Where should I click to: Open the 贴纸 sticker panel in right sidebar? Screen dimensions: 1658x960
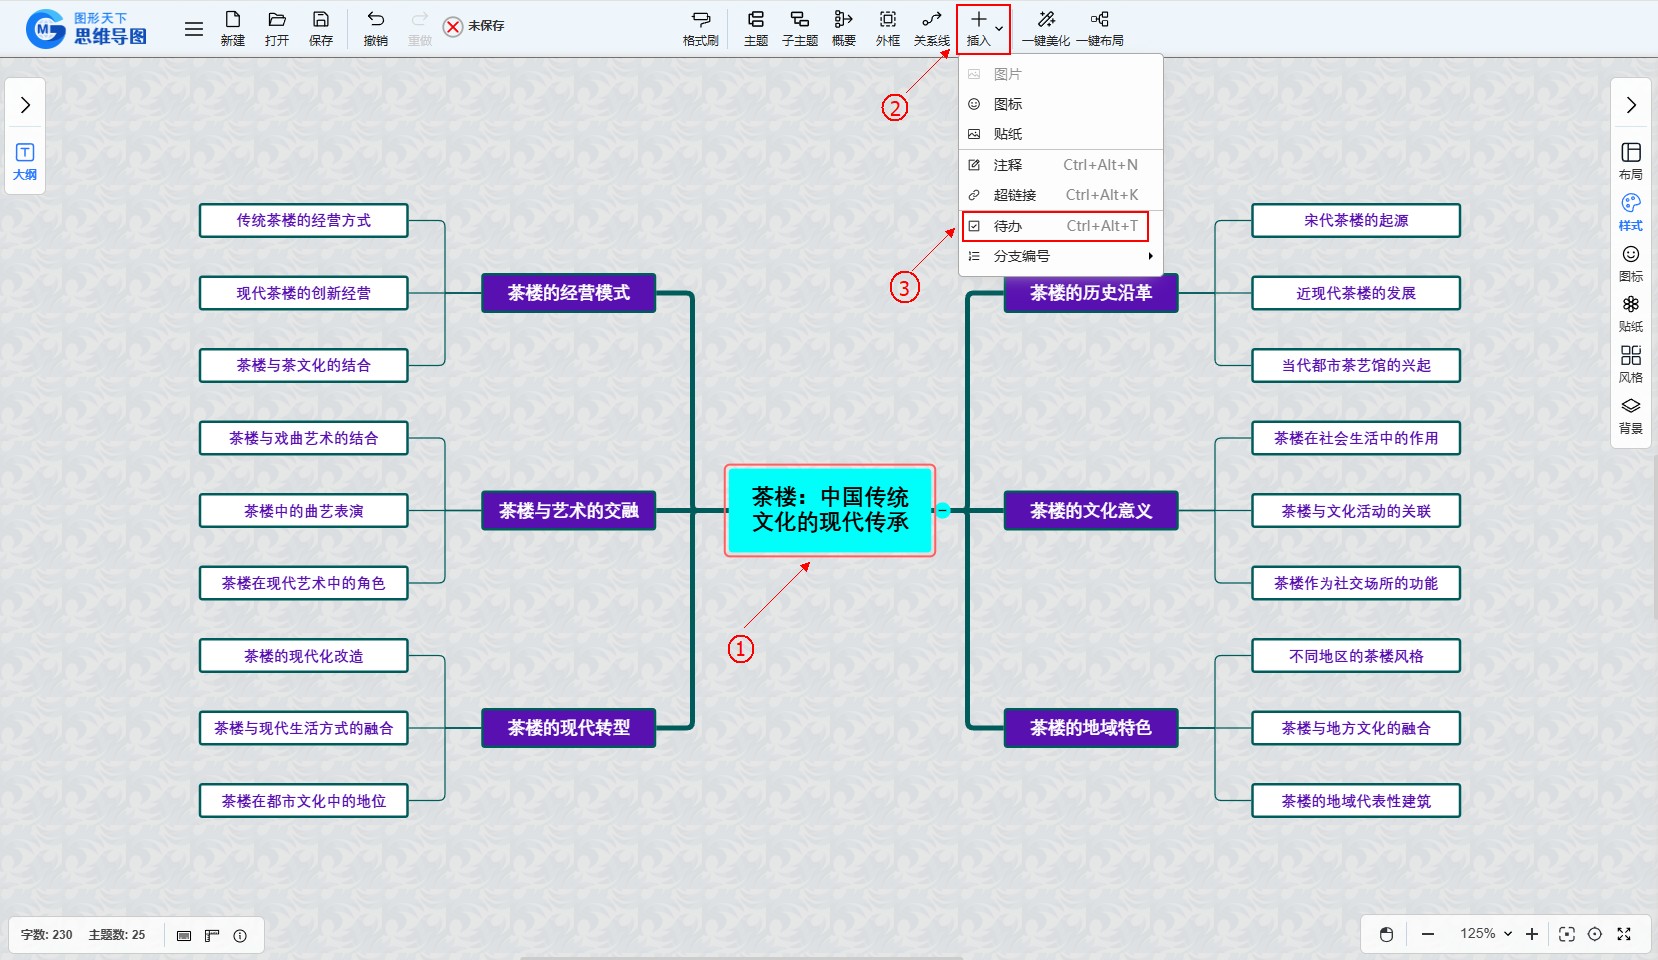[x=1630, y=313]
